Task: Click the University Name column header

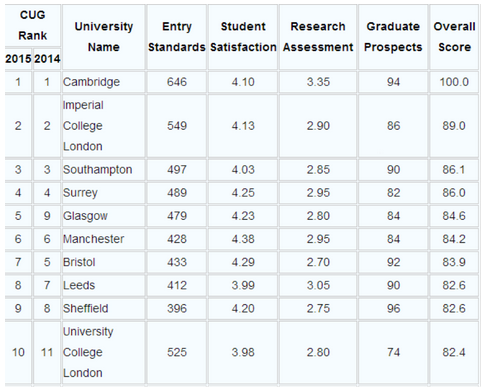Action: 104,37
